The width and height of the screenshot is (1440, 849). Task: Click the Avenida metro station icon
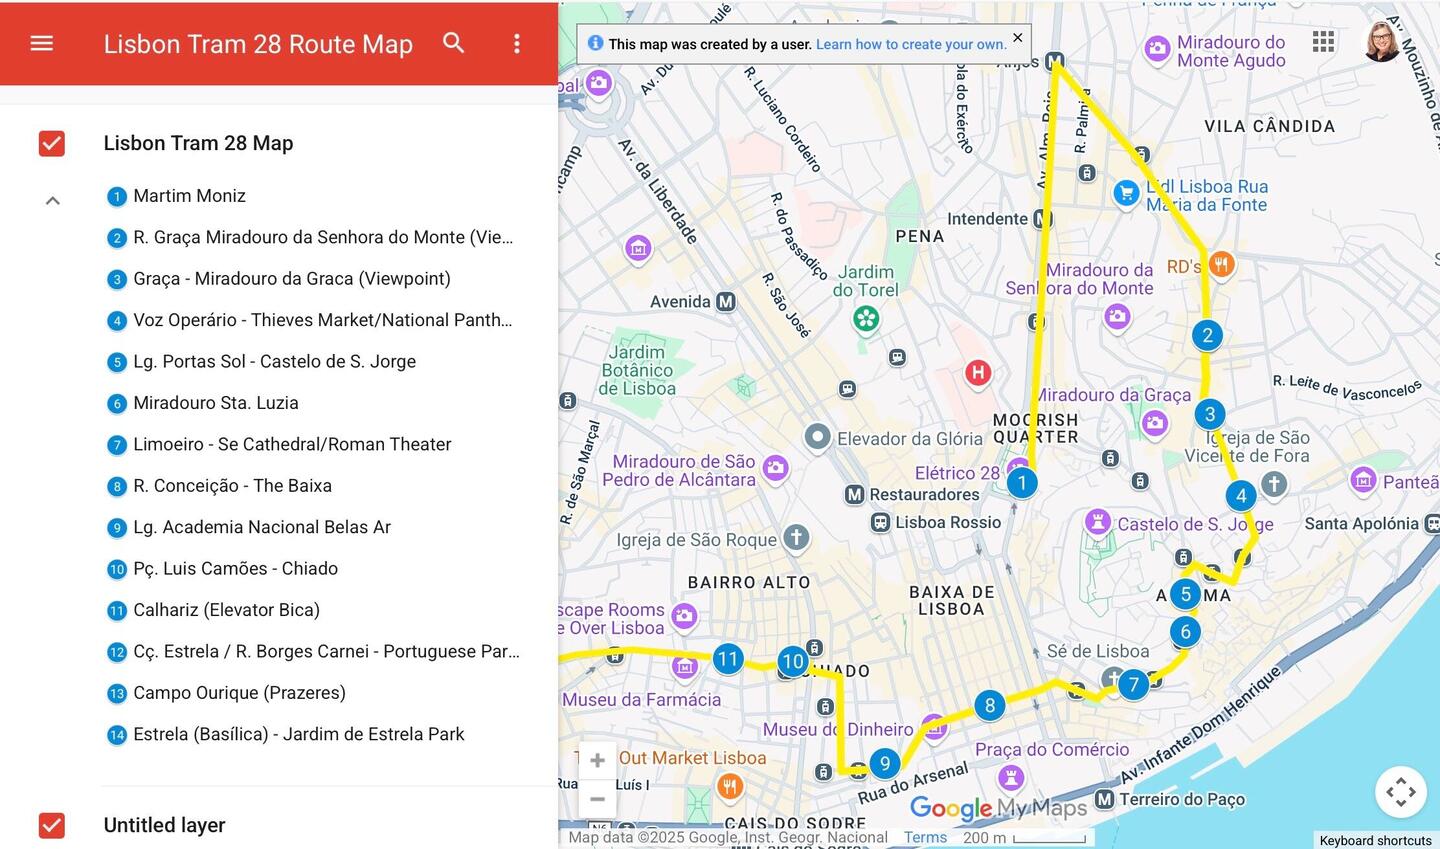[726, 301]
